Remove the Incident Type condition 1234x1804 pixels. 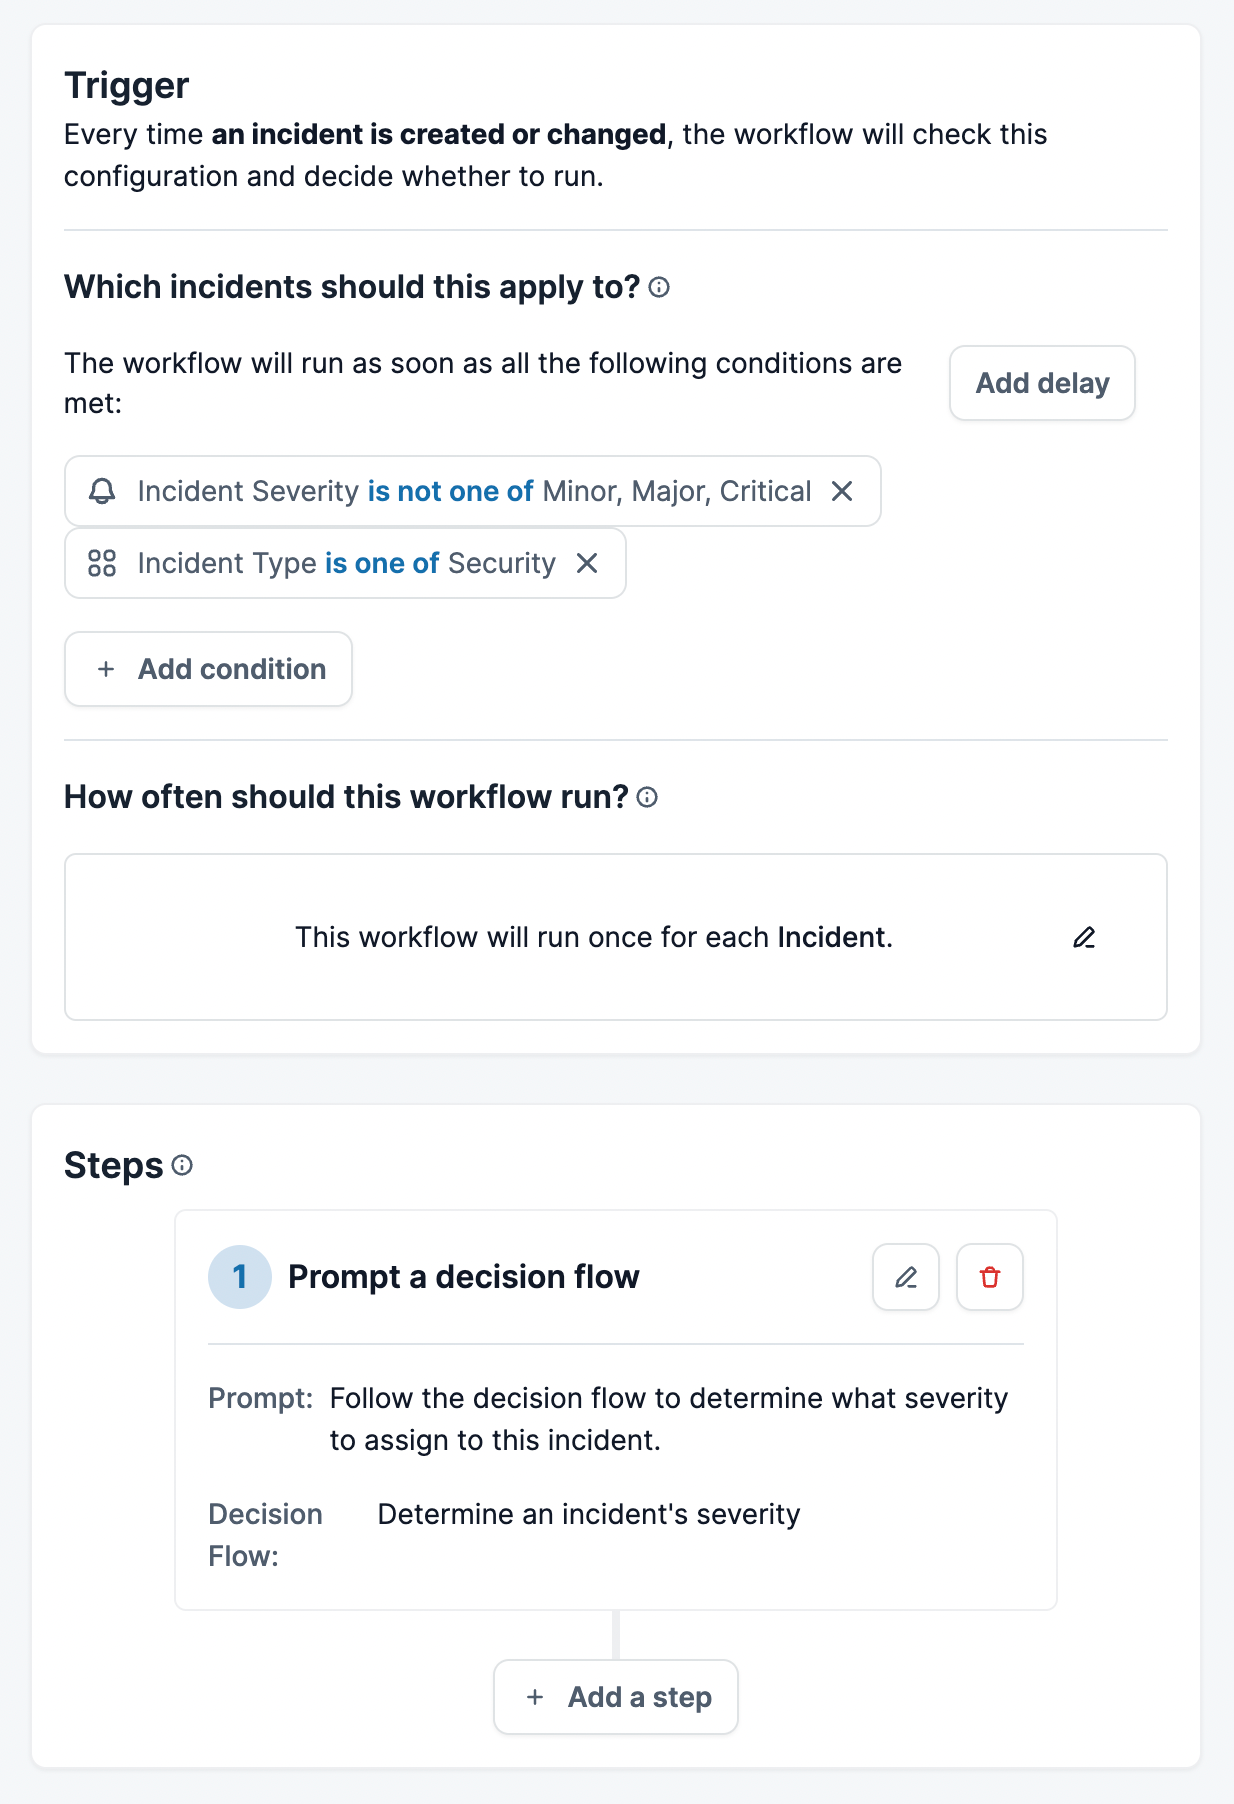[x=587, y=563]
